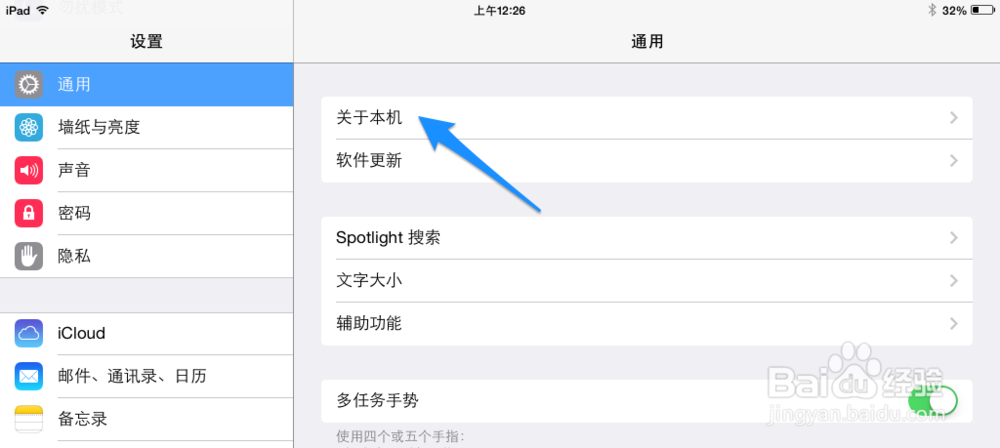Tap the blue Mail envelope icon
Screen dimensions: 1000x448
coord(29,376)
